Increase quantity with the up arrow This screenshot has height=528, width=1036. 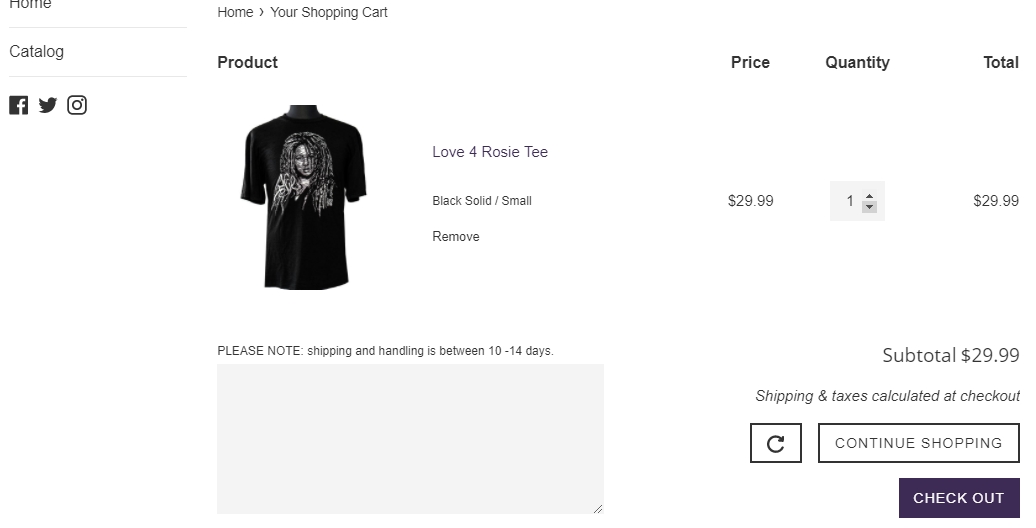pos(869,196)
